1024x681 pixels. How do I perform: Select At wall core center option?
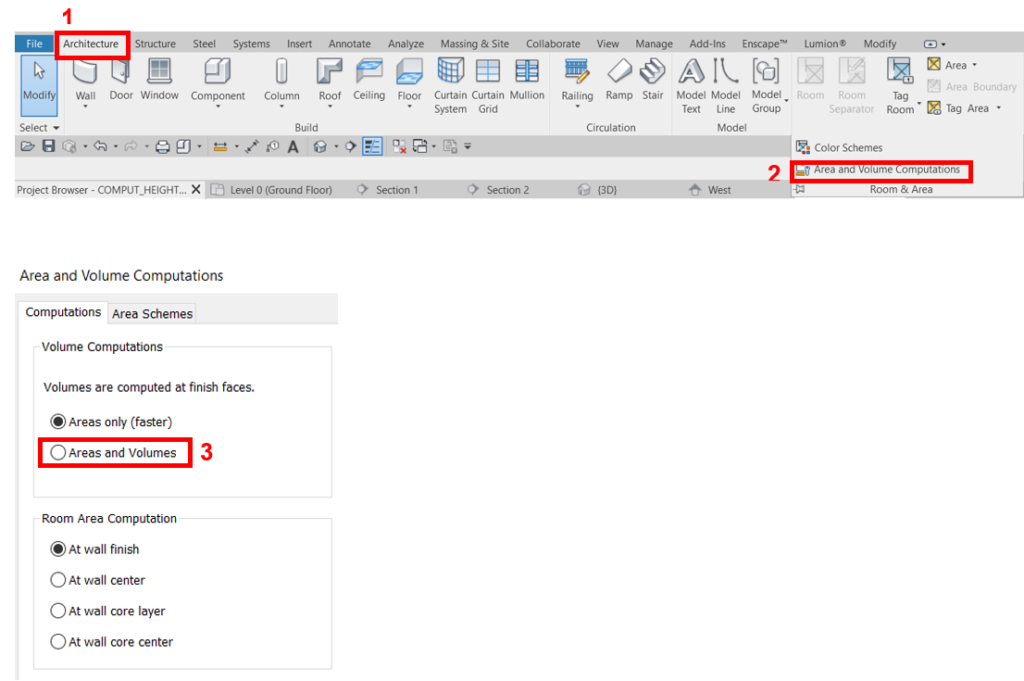tap(112, 642)
